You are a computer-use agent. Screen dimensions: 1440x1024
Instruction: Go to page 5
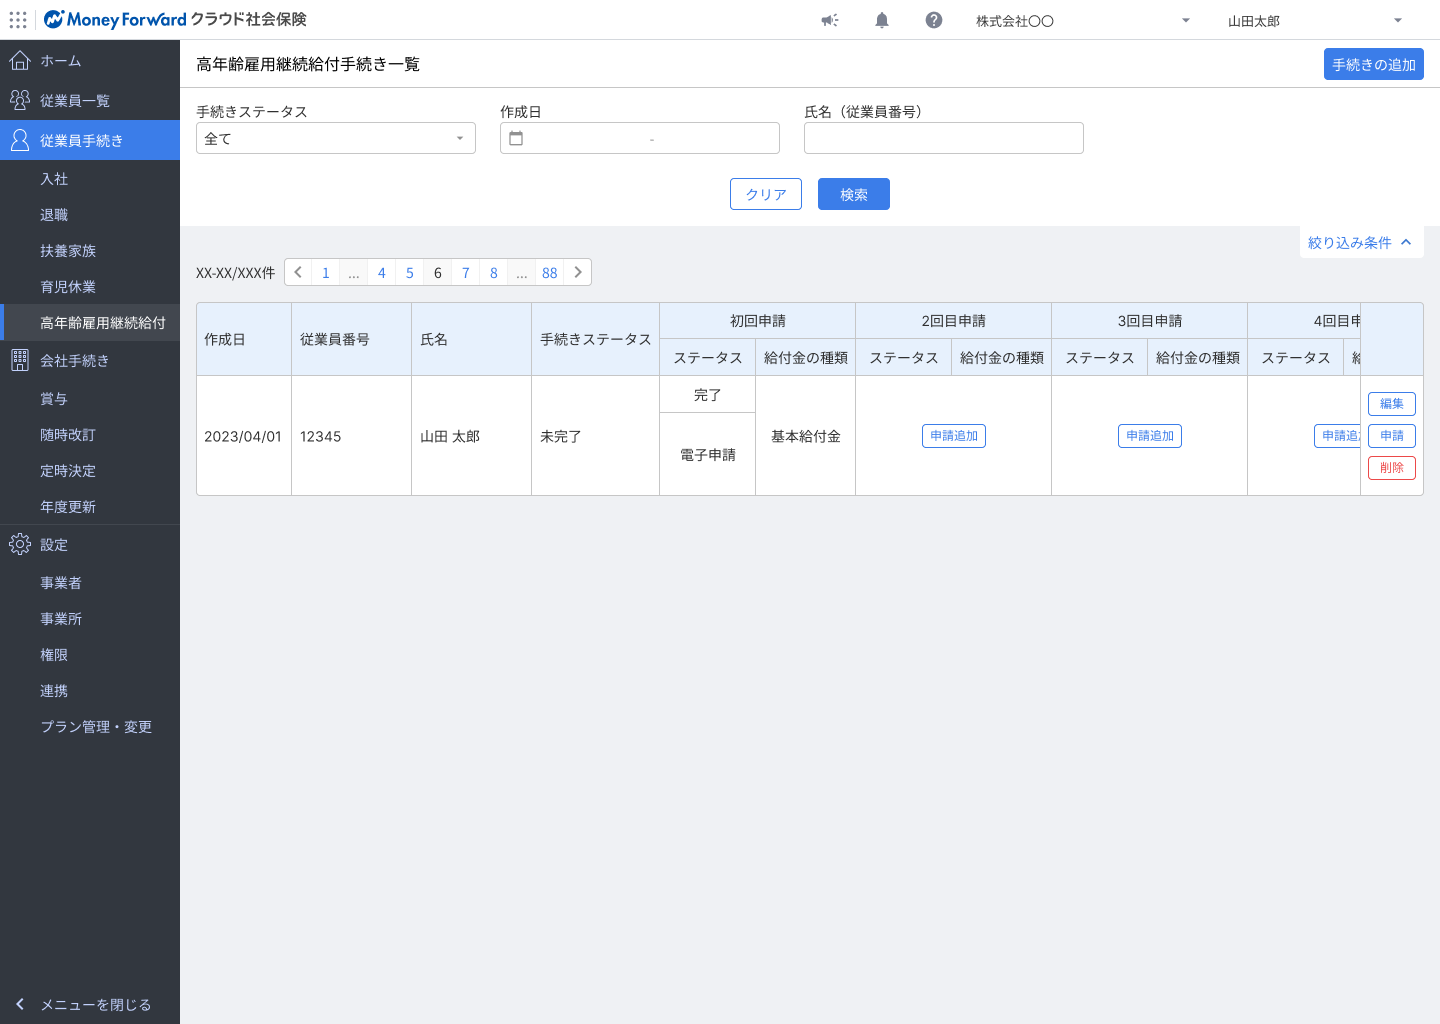point(410,272)
